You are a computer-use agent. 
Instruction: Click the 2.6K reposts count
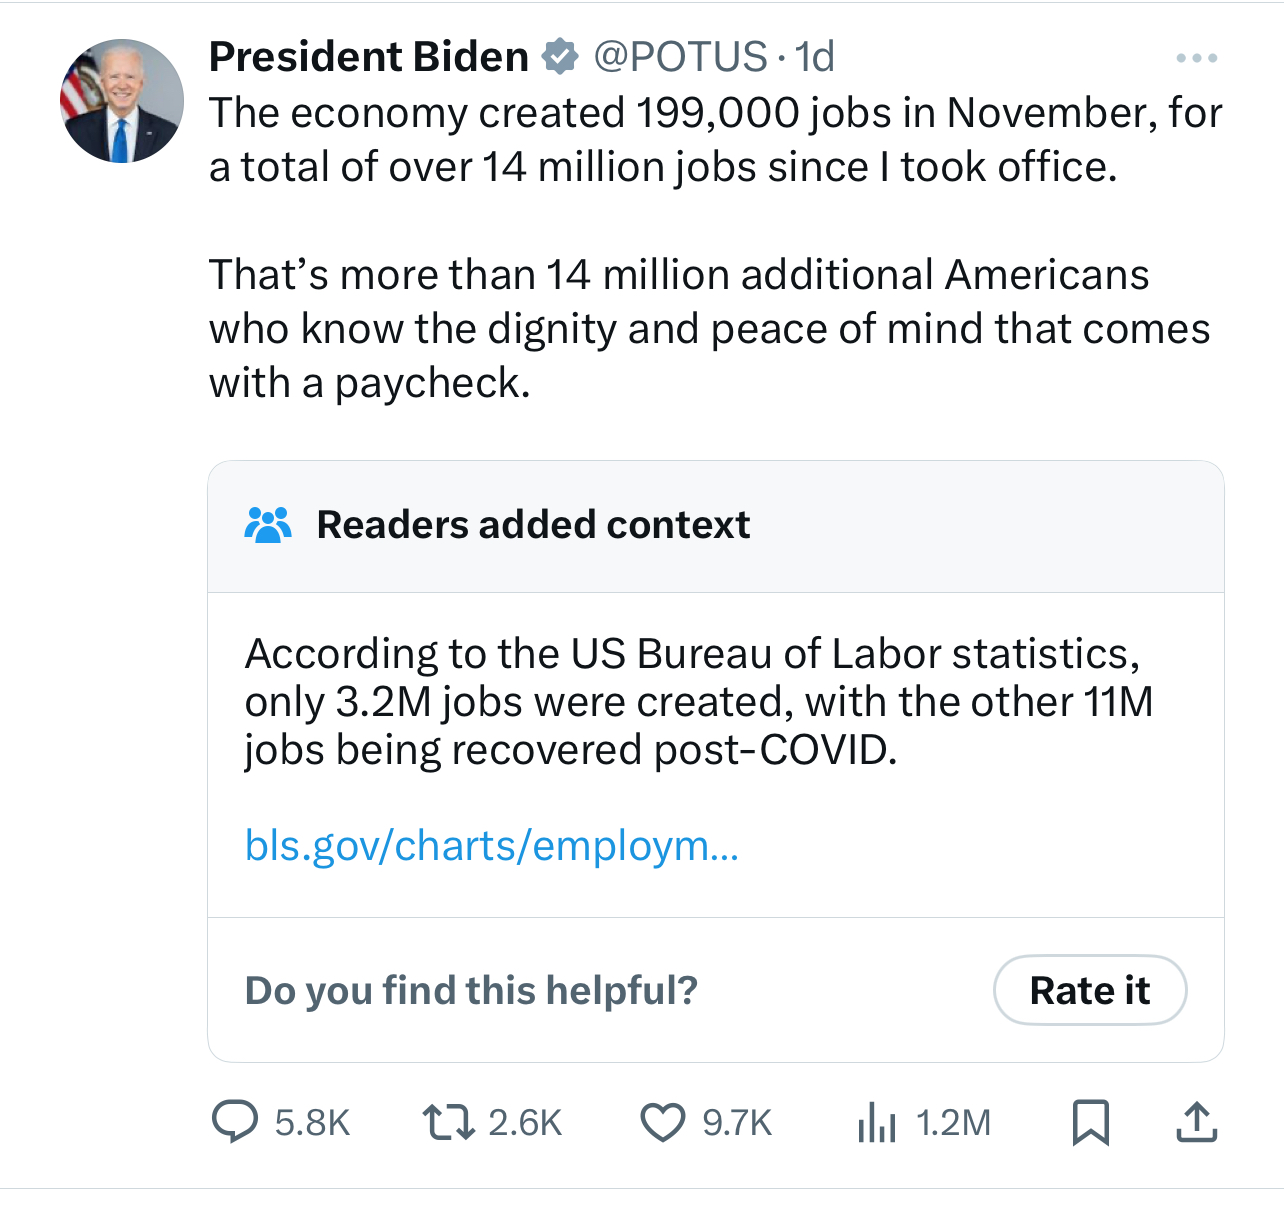525,1123
